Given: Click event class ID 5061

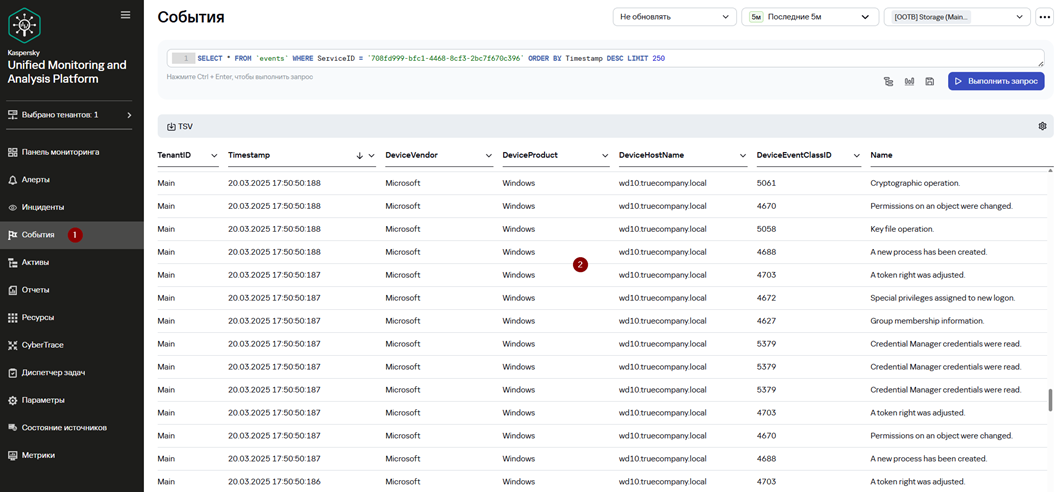Looking at the screenshot, I should click(x=766, y=183).
